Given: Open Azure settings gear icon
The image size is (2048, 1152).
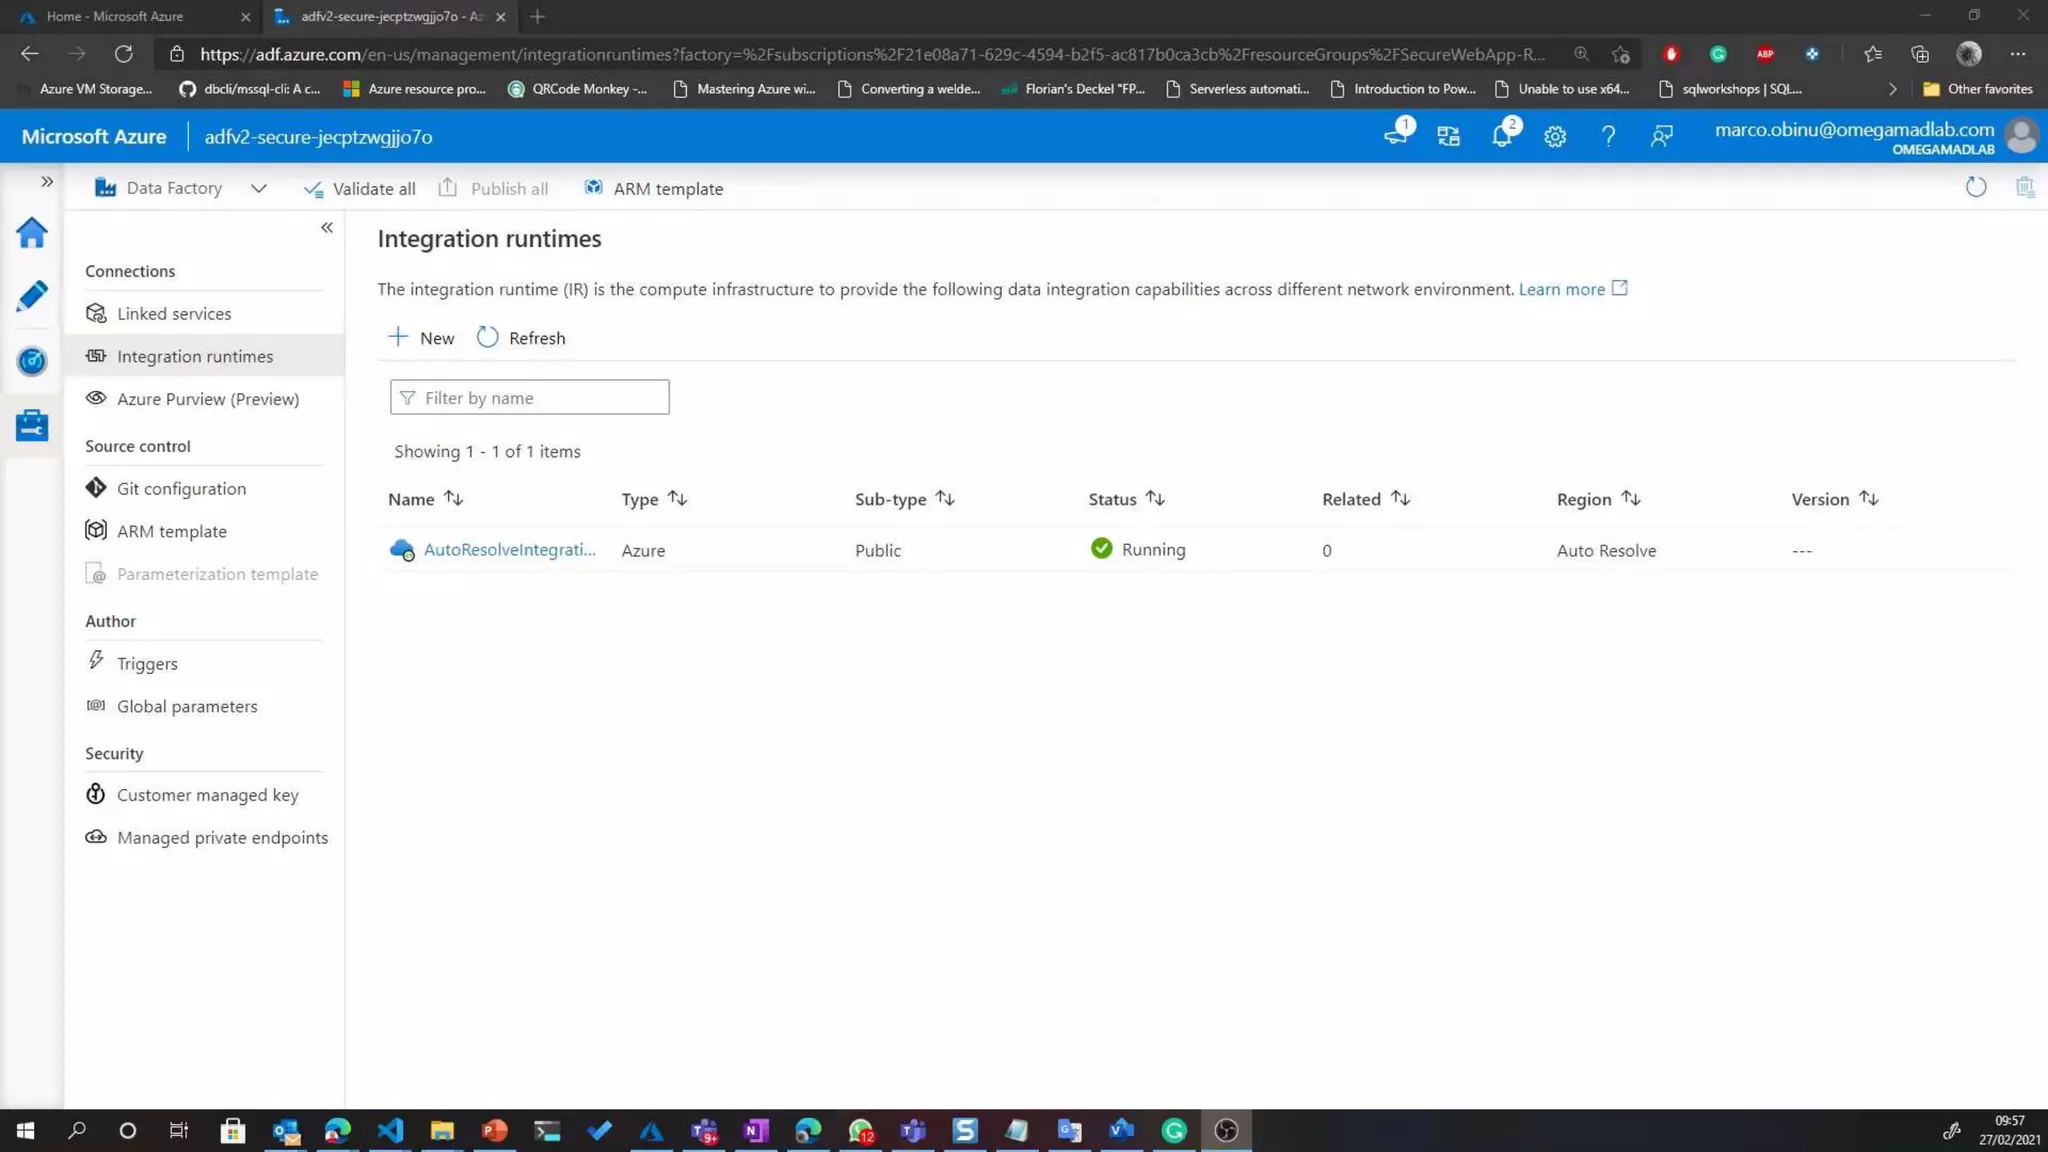Looking at the screenshot, I should tap(1554, 136).
